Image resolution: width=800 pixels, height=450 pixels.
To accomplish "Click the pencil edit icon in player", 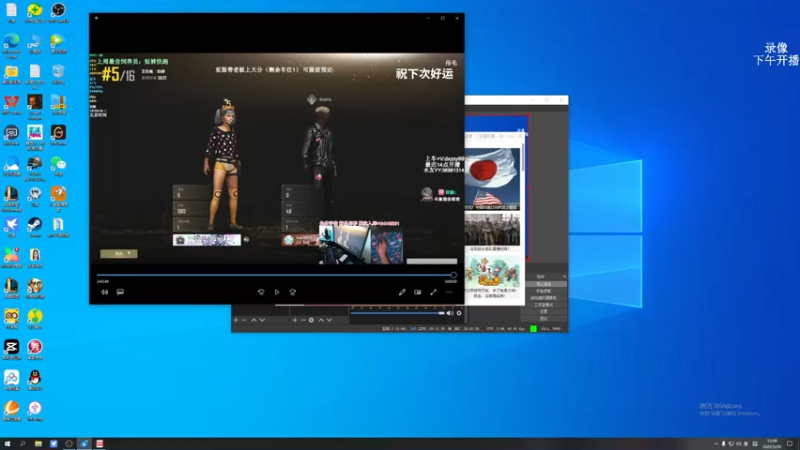I will click(402, 292).
